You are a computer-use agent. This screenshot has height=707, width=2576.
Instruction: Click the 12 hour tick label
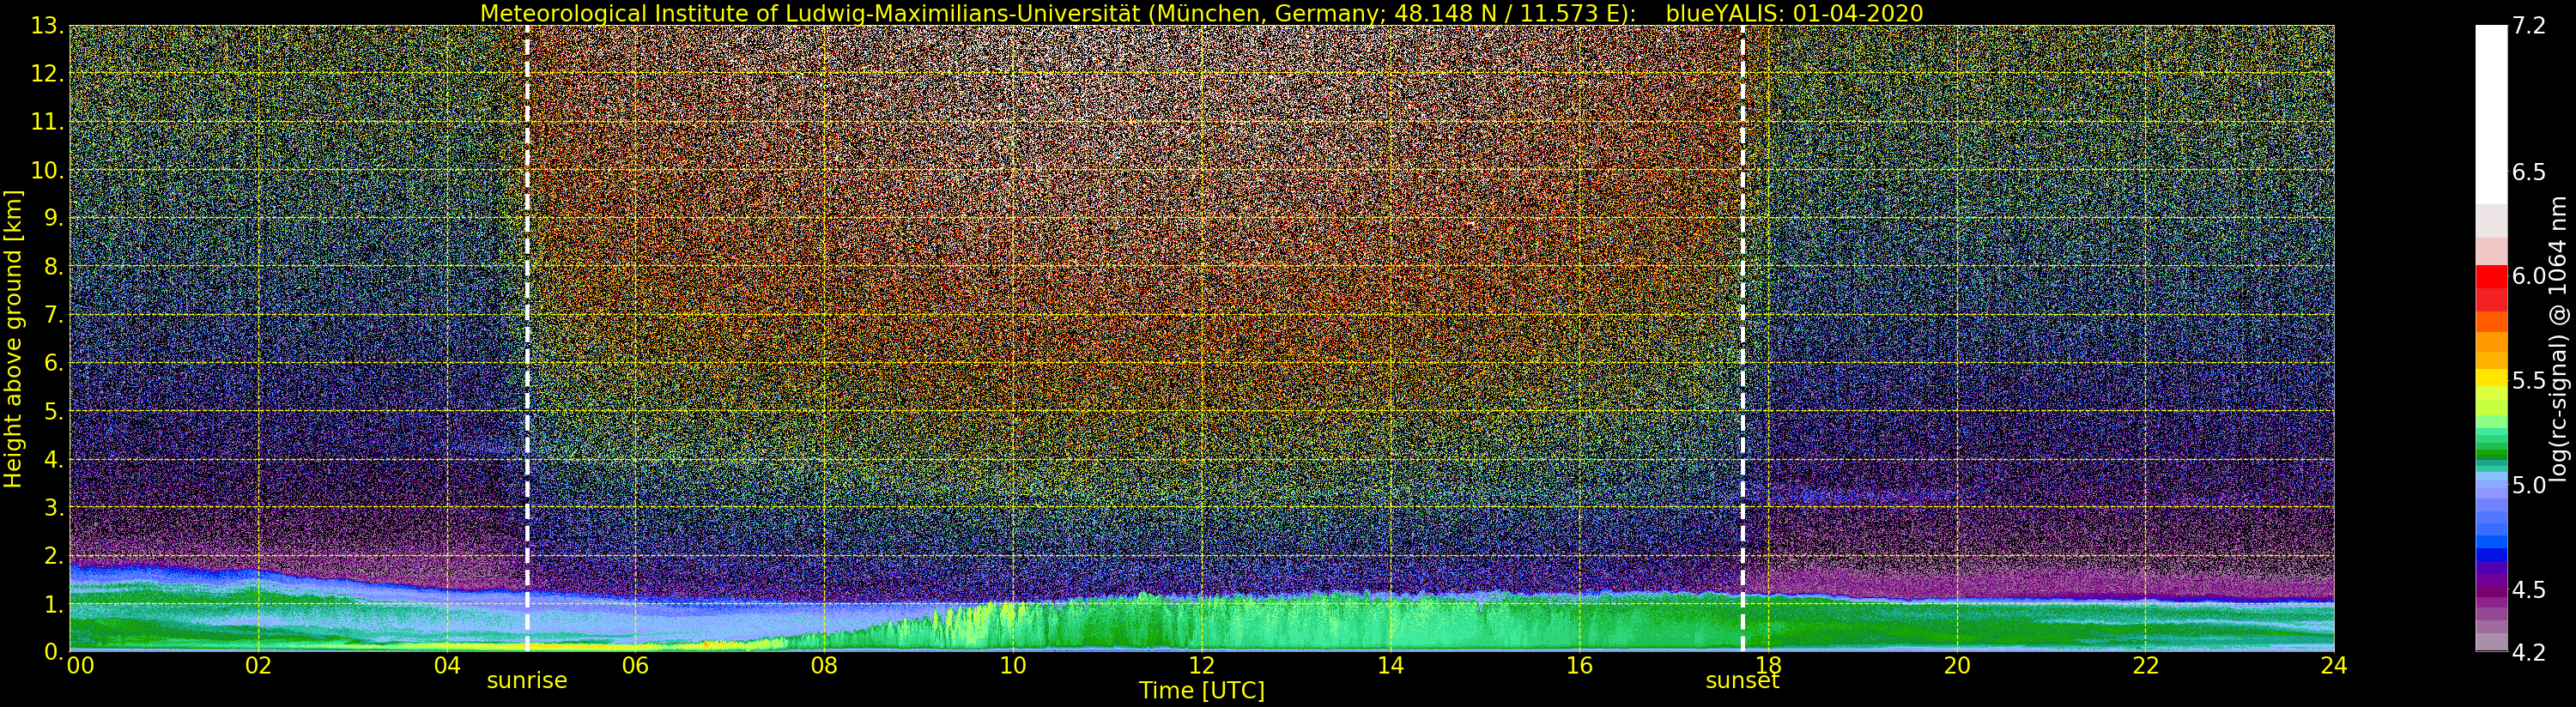1201,665
